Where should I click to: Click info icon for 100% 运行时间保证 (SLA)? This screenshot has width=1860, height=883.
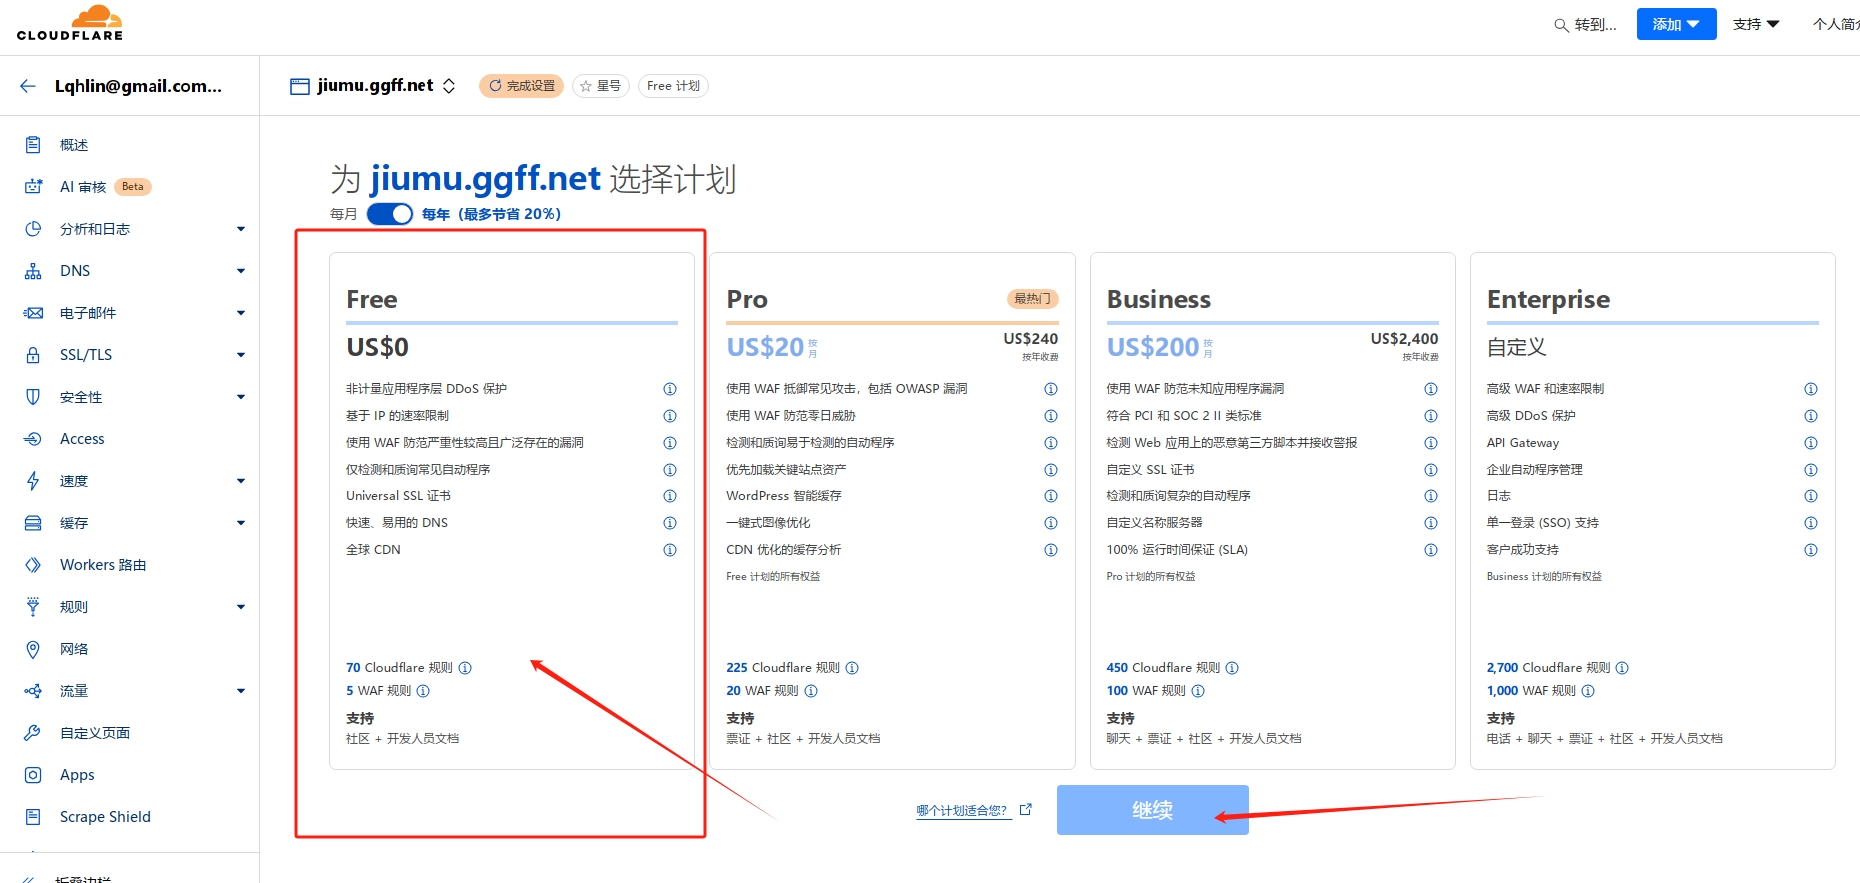point(1431,550)
